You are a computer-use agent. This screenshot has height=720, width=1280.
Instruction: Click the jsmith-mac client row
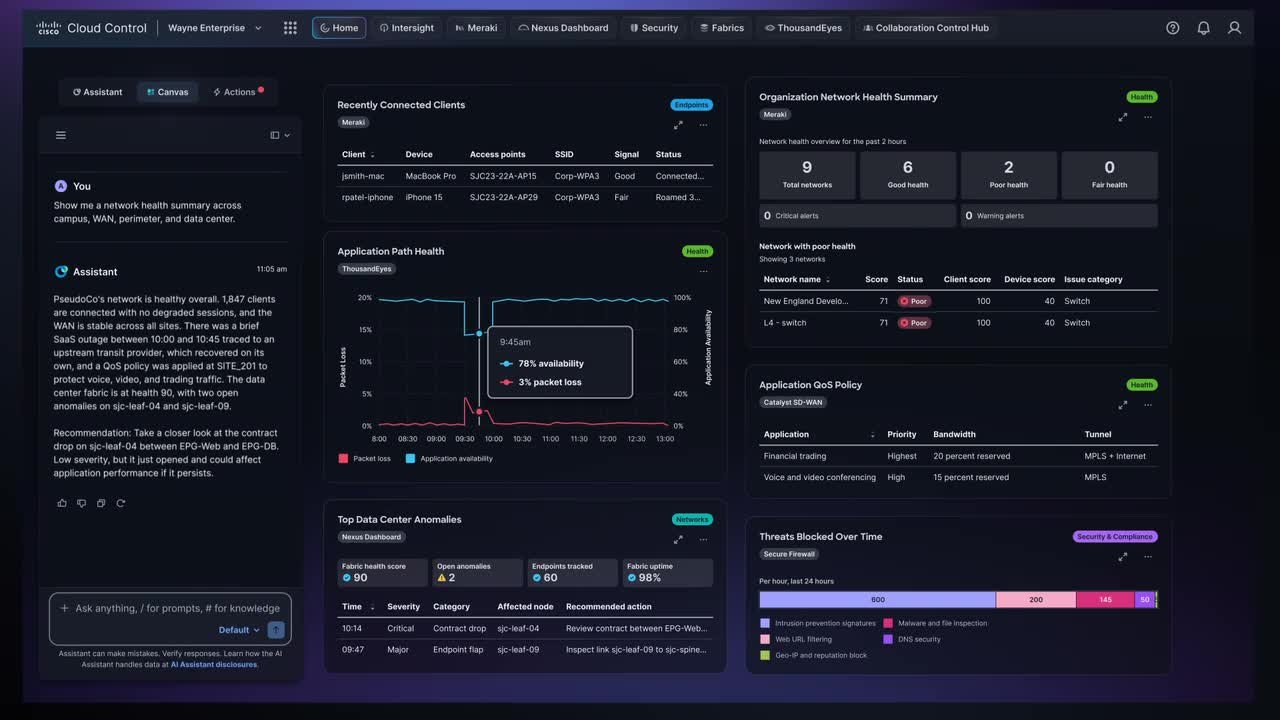[525, 176]
